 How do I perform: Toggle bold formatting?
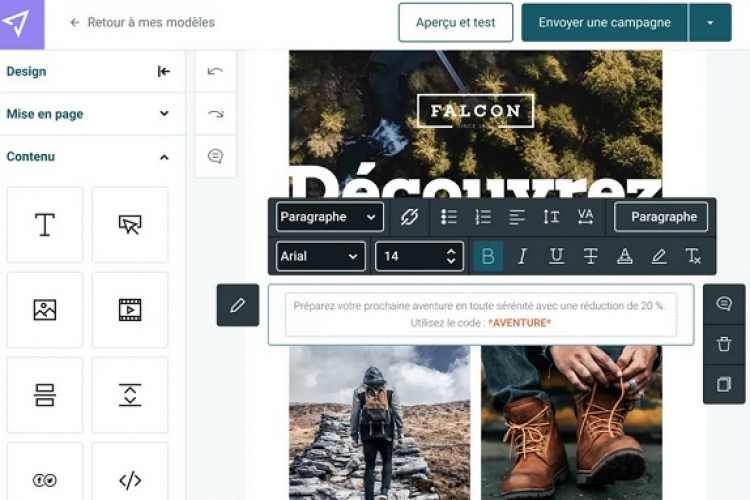(488, 256)
